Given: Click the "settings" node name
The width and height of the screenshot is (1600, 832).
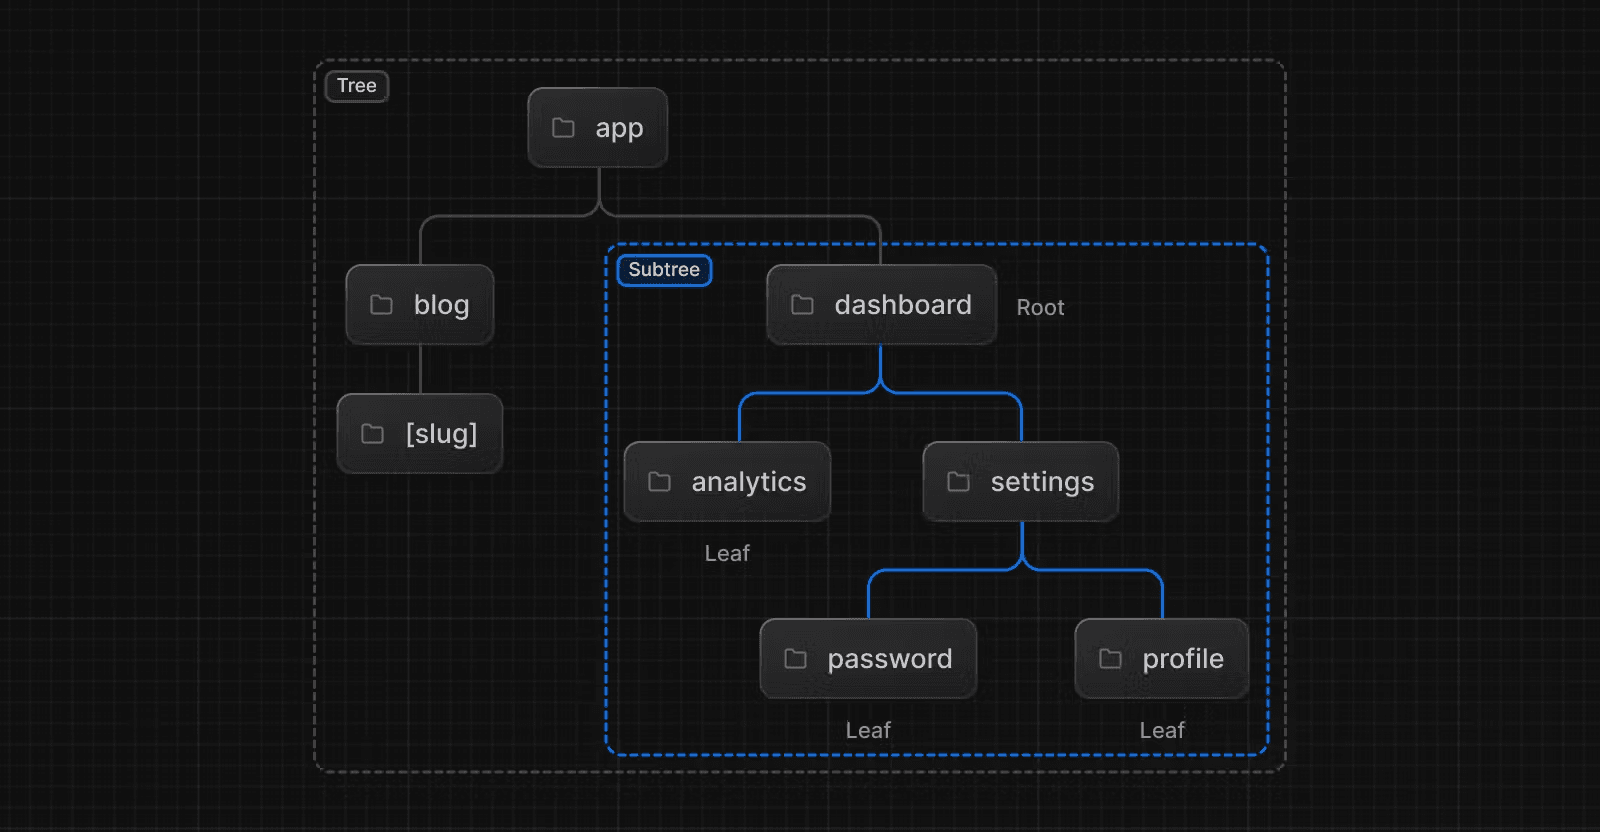Looking at the screenshot, I should coord(1042,482).
